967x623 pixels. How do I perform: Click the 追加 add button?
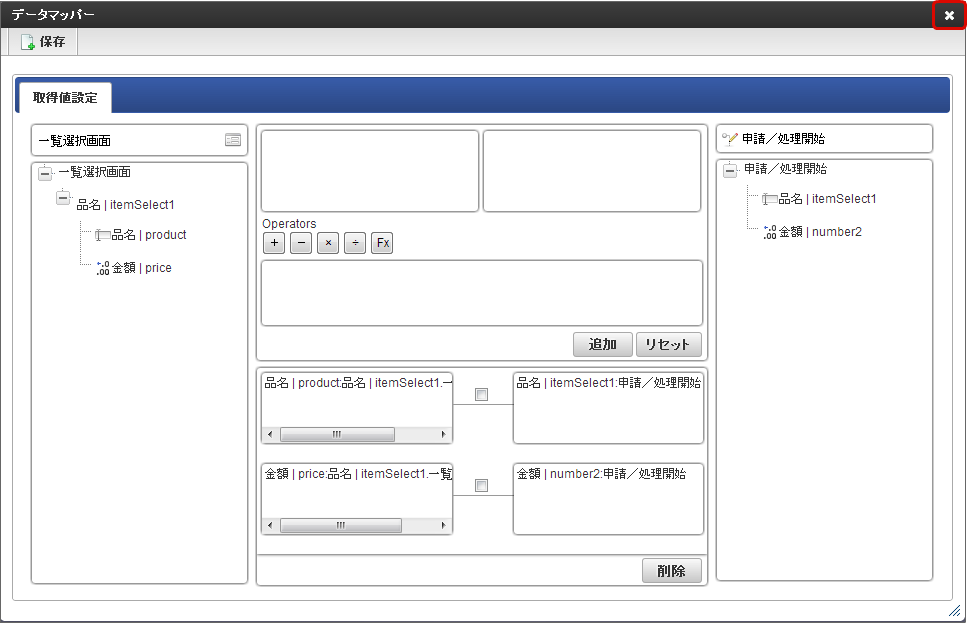coord(603,344)
